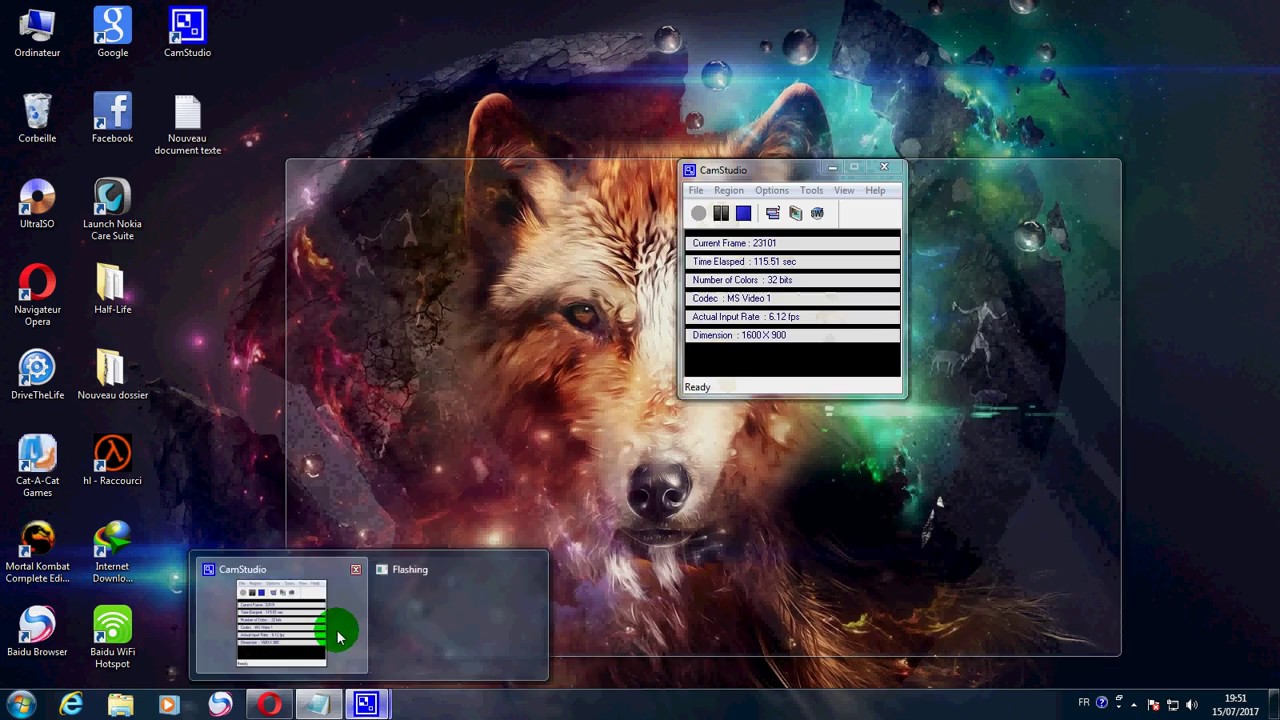1280x720 pixels.
Task: Select the Baidu WiFi Hotspot desktop icon
Action: click(x=112, y=638)
